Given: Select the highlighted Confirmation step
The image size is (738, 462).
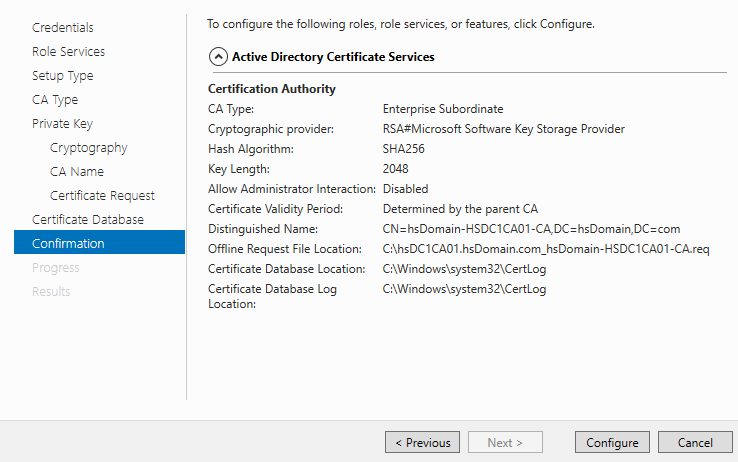Looking at the screenshot, I should coord(99,242).
